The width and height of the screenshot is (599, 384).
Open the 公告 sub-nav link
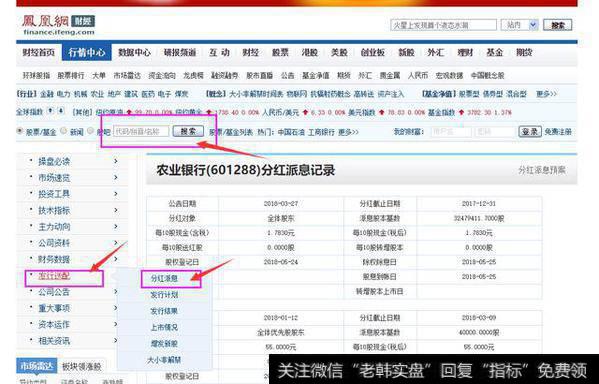point(288,76)
